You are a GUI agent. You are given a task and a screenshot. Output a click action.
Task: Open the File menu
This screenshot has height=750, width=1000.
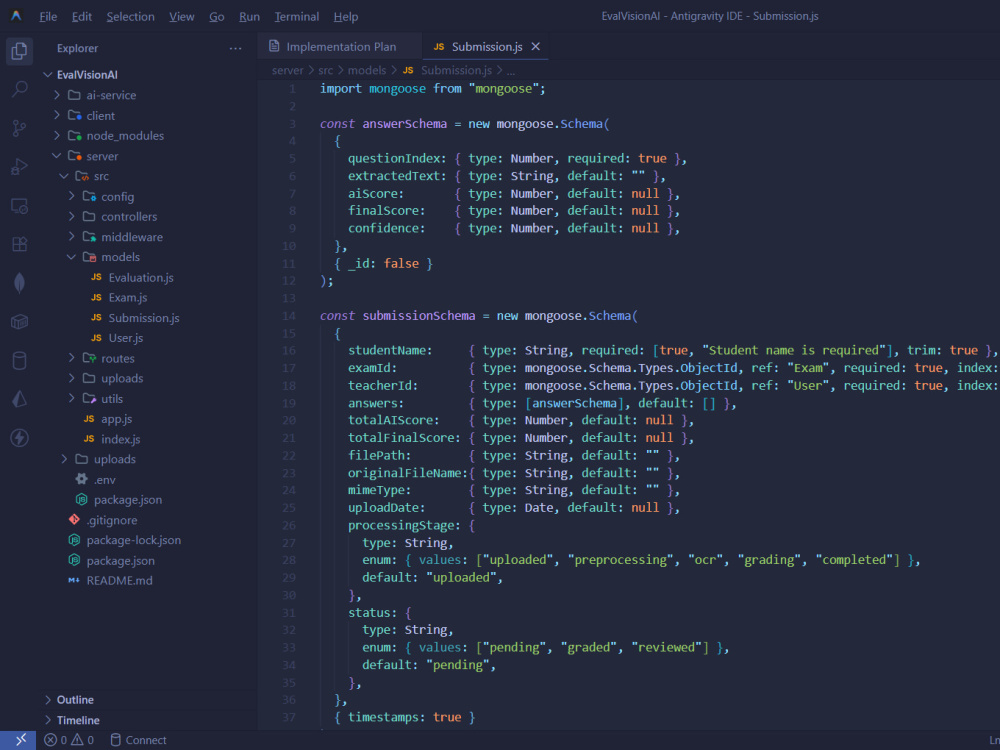pyautogui.click(x=48, y=17)
